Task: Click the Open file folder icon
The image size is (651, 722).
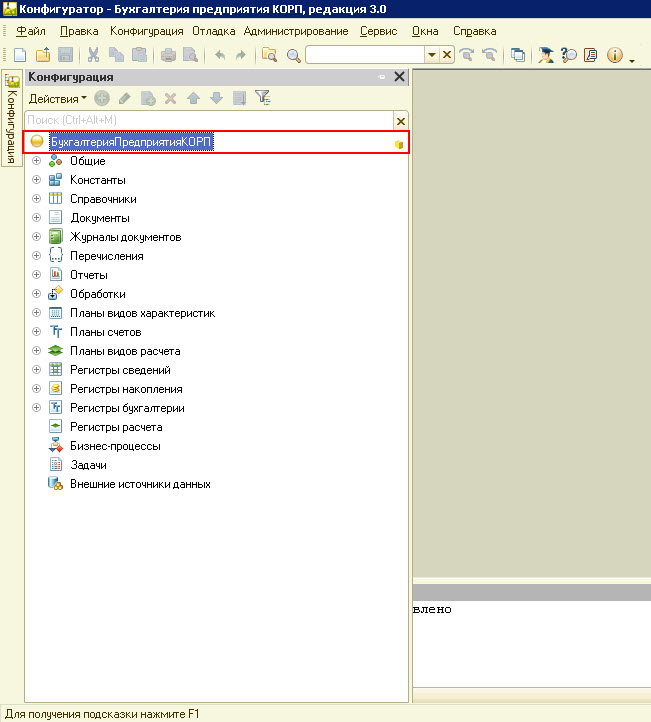Action: (x=43, y=55)
